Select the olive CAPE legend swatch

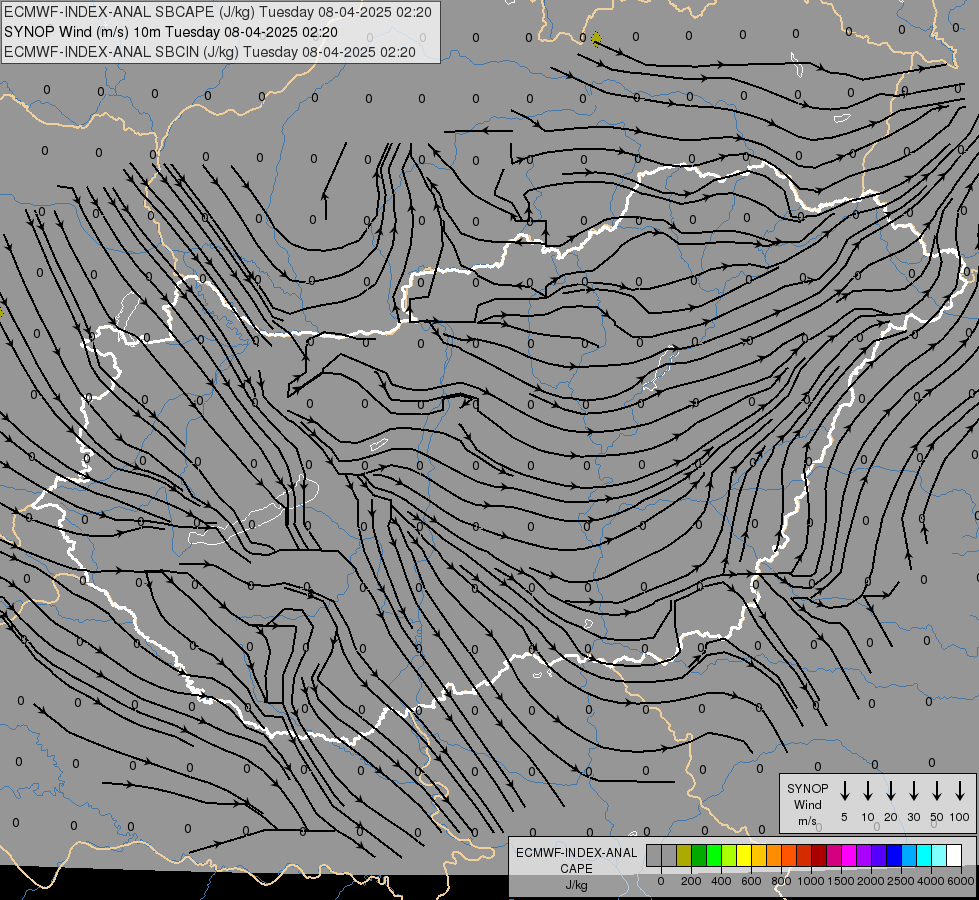point(684,855)
